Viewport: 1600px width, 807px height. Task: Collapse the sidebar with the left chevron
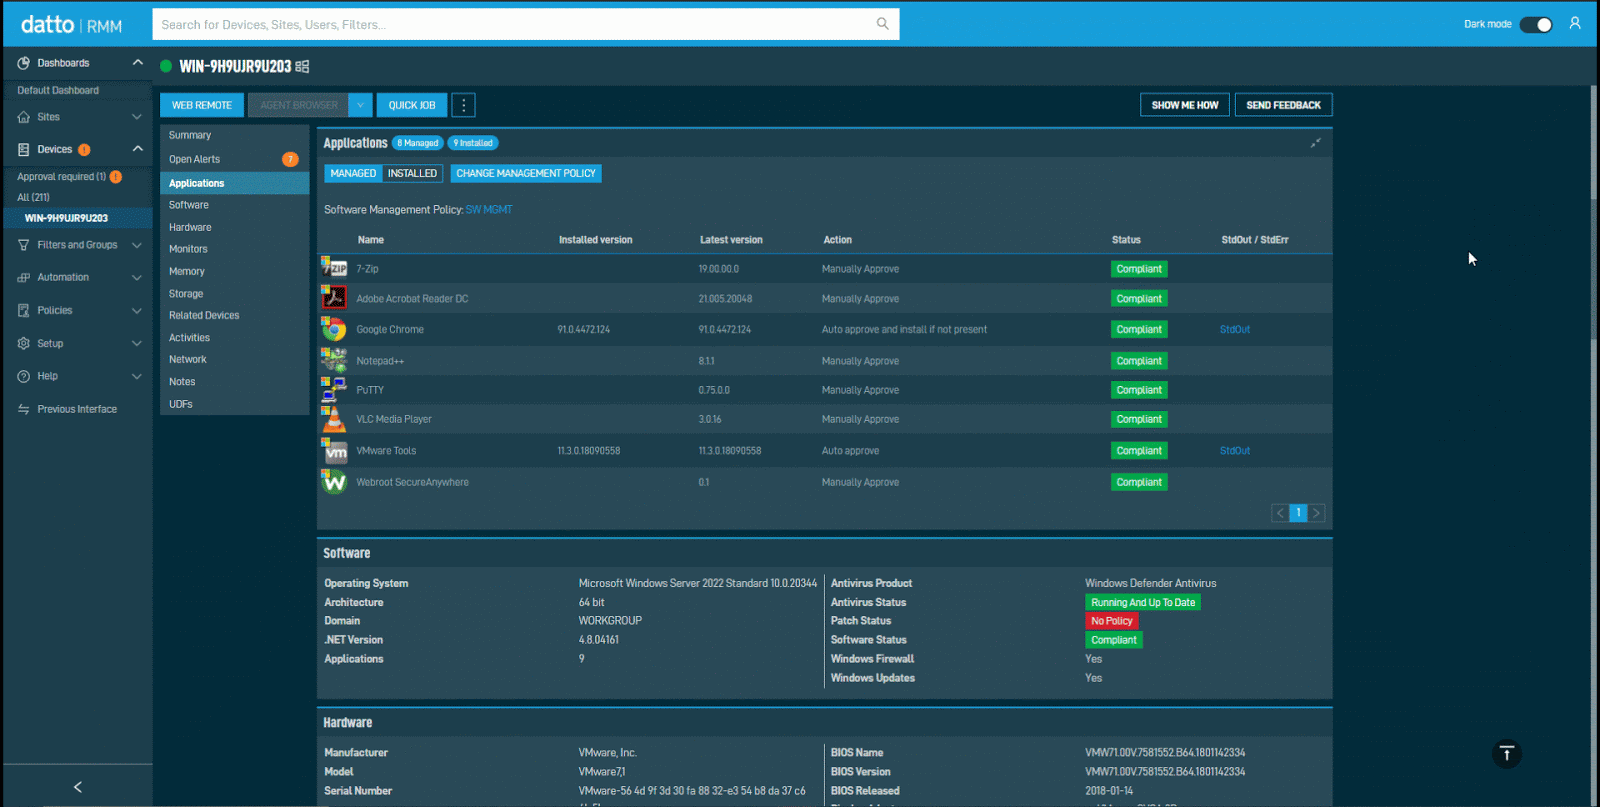click(x=78, y=787)
